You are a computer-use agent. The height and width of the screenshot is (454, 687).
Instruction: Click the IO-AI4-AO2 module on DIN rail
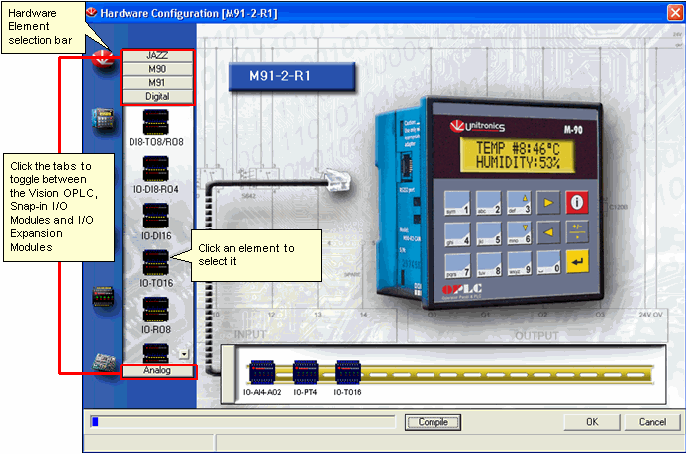click(x=262, y=372)
